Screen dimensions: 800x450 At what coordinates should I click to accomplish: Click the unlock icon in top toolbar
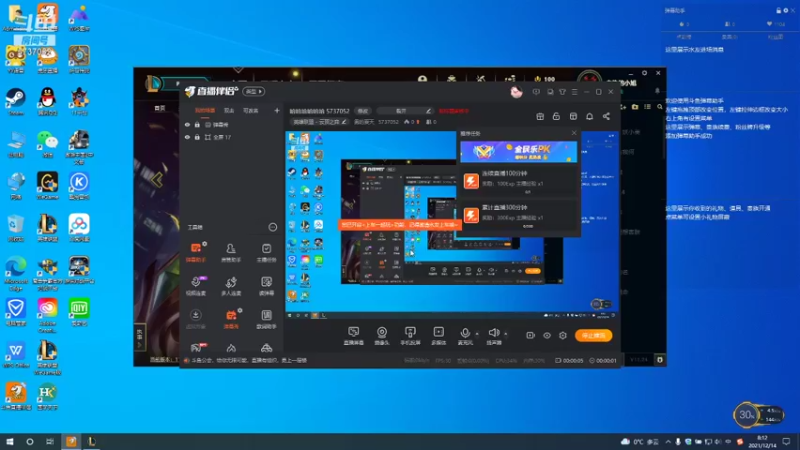[556, 116]
